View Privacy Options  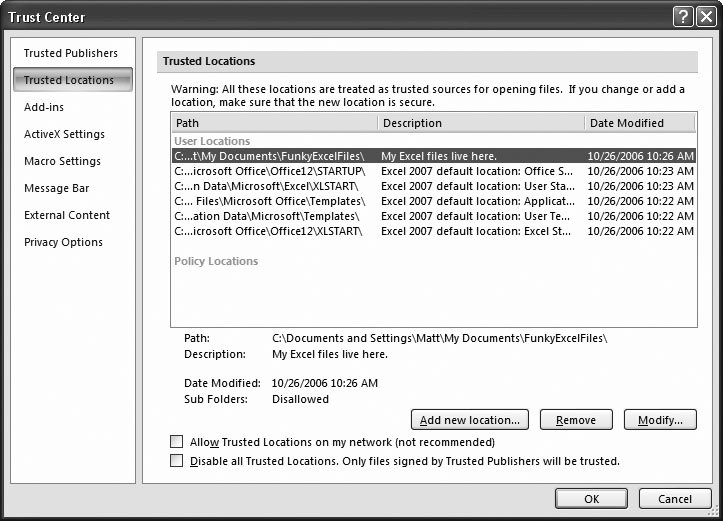tap(63, 242)
